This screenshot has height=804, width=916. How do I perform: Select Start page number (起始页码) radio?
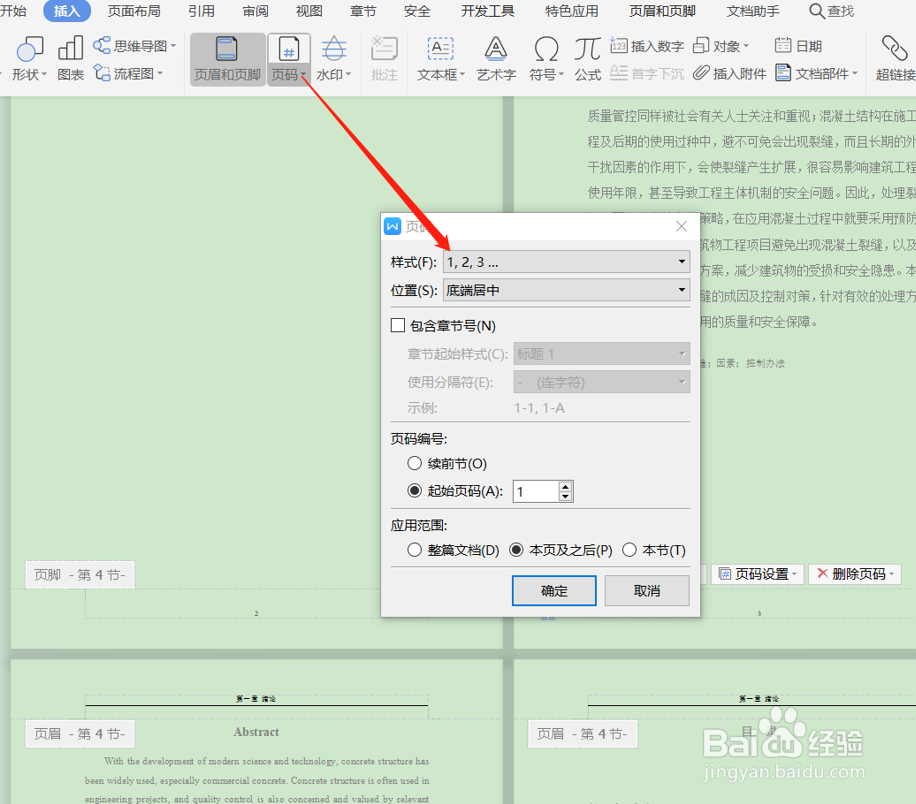tap(414, 491)
